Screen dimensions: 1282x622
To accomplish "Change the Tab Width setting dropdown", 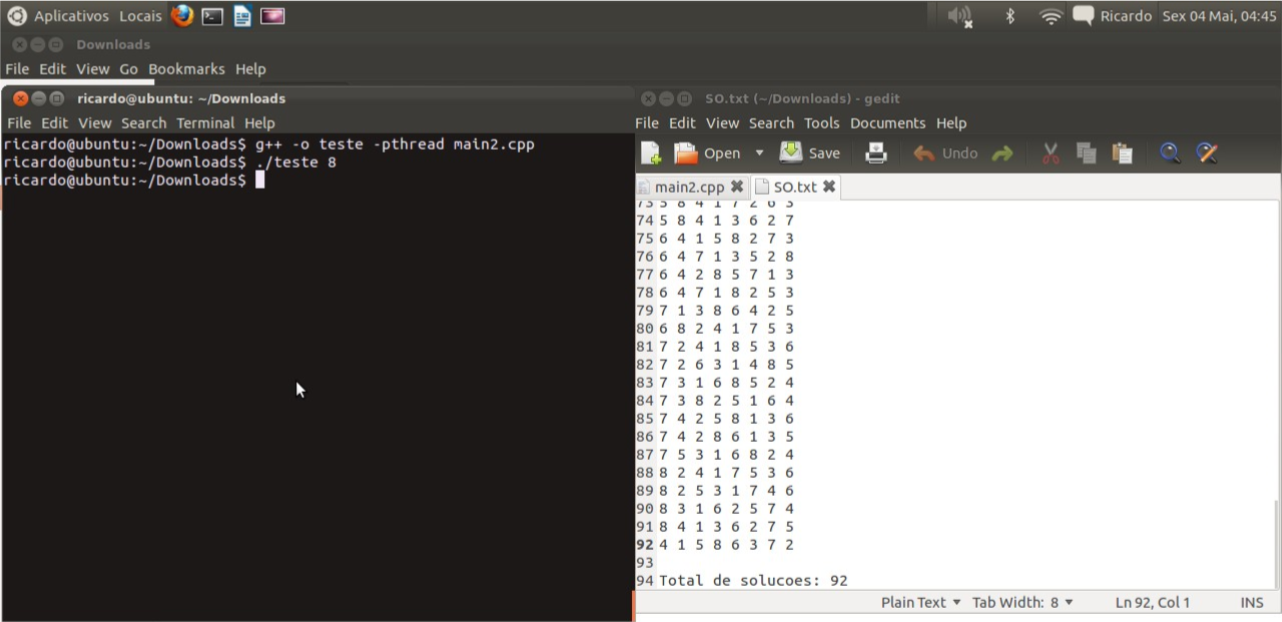I will click(x=1022, y=602).
